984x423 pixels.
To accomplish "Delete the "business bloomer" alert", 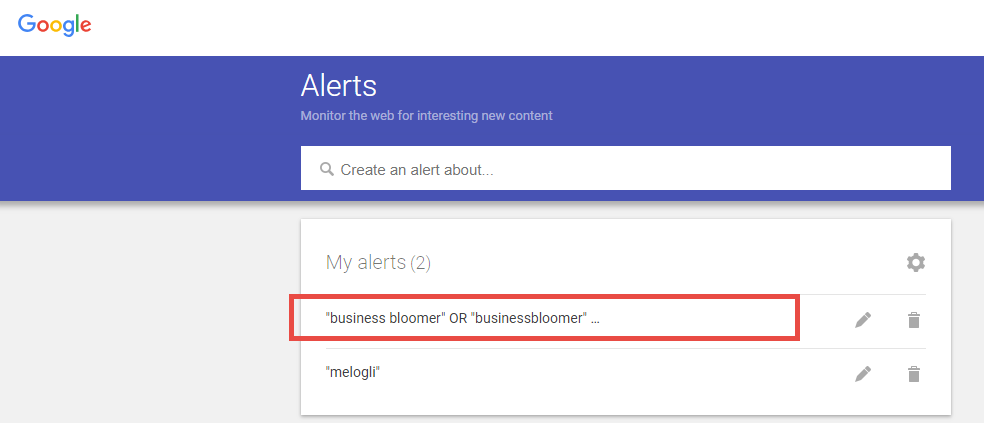I will pyautogui.click(x=914, y=320).
